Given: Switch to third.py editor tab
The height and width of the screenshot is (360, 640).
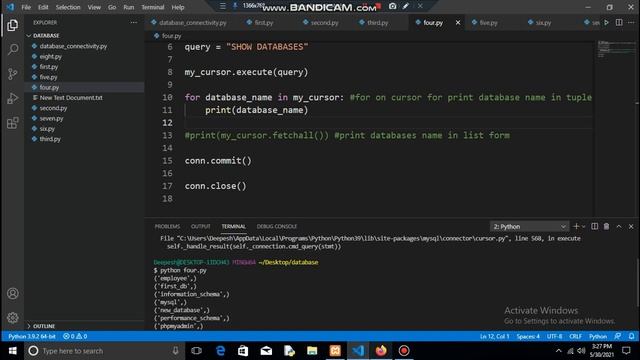Looking at the screenshot, I should coord(378,22).
